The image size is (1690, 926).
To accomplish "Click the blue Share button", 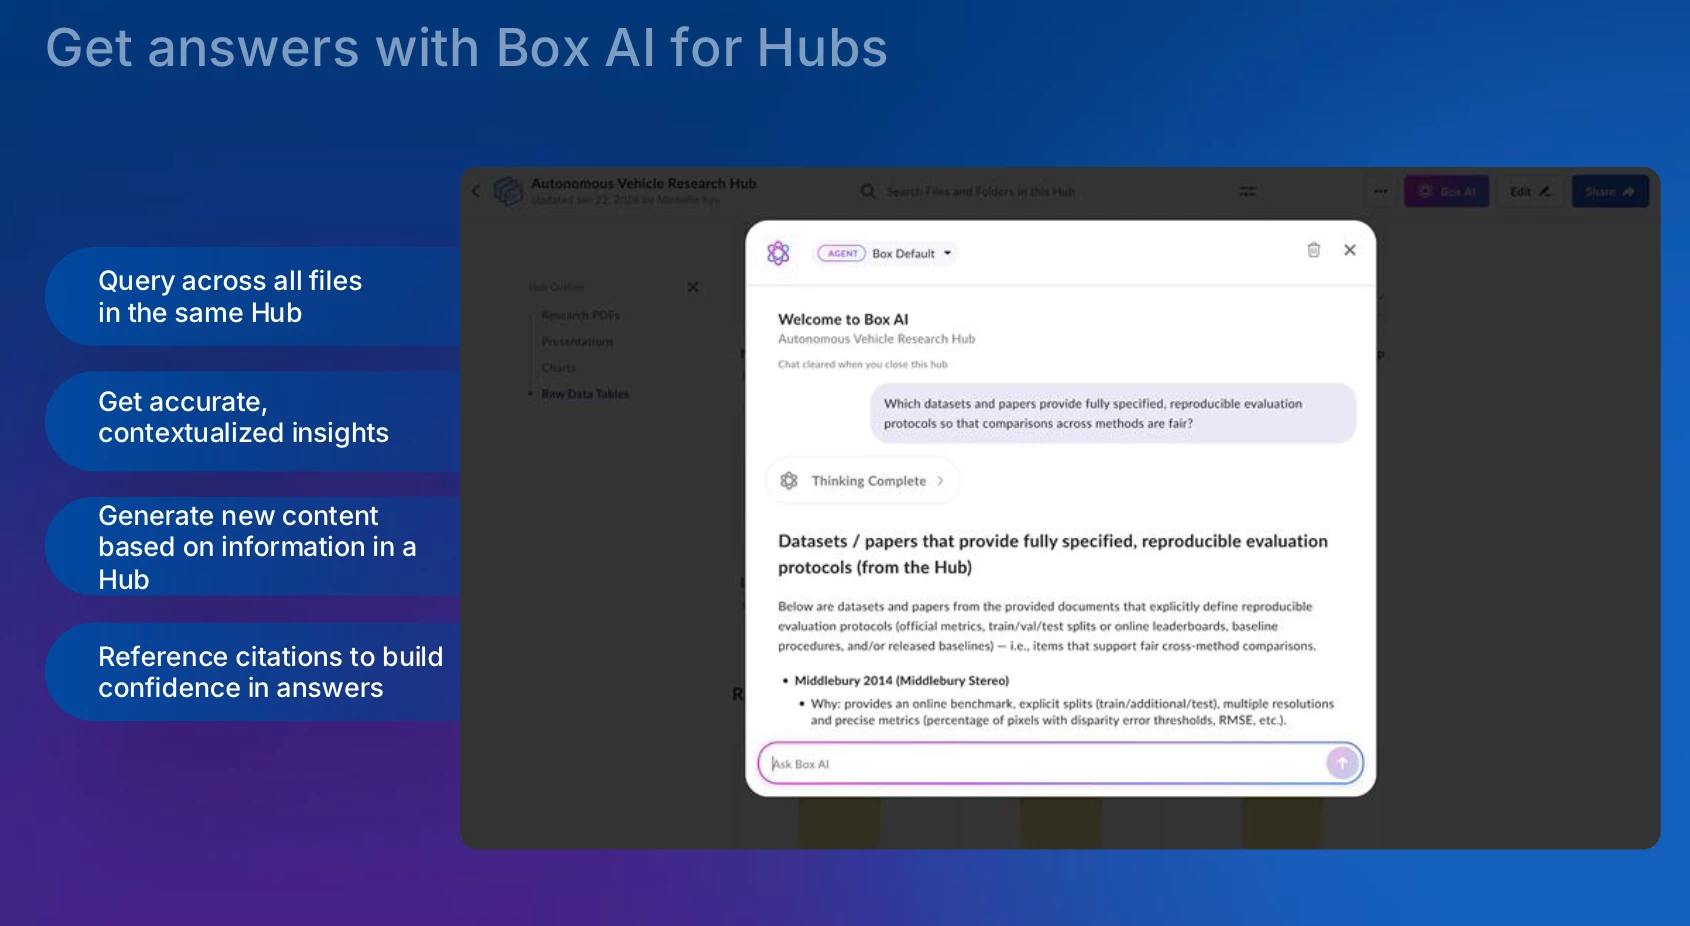I will 1610,191.
